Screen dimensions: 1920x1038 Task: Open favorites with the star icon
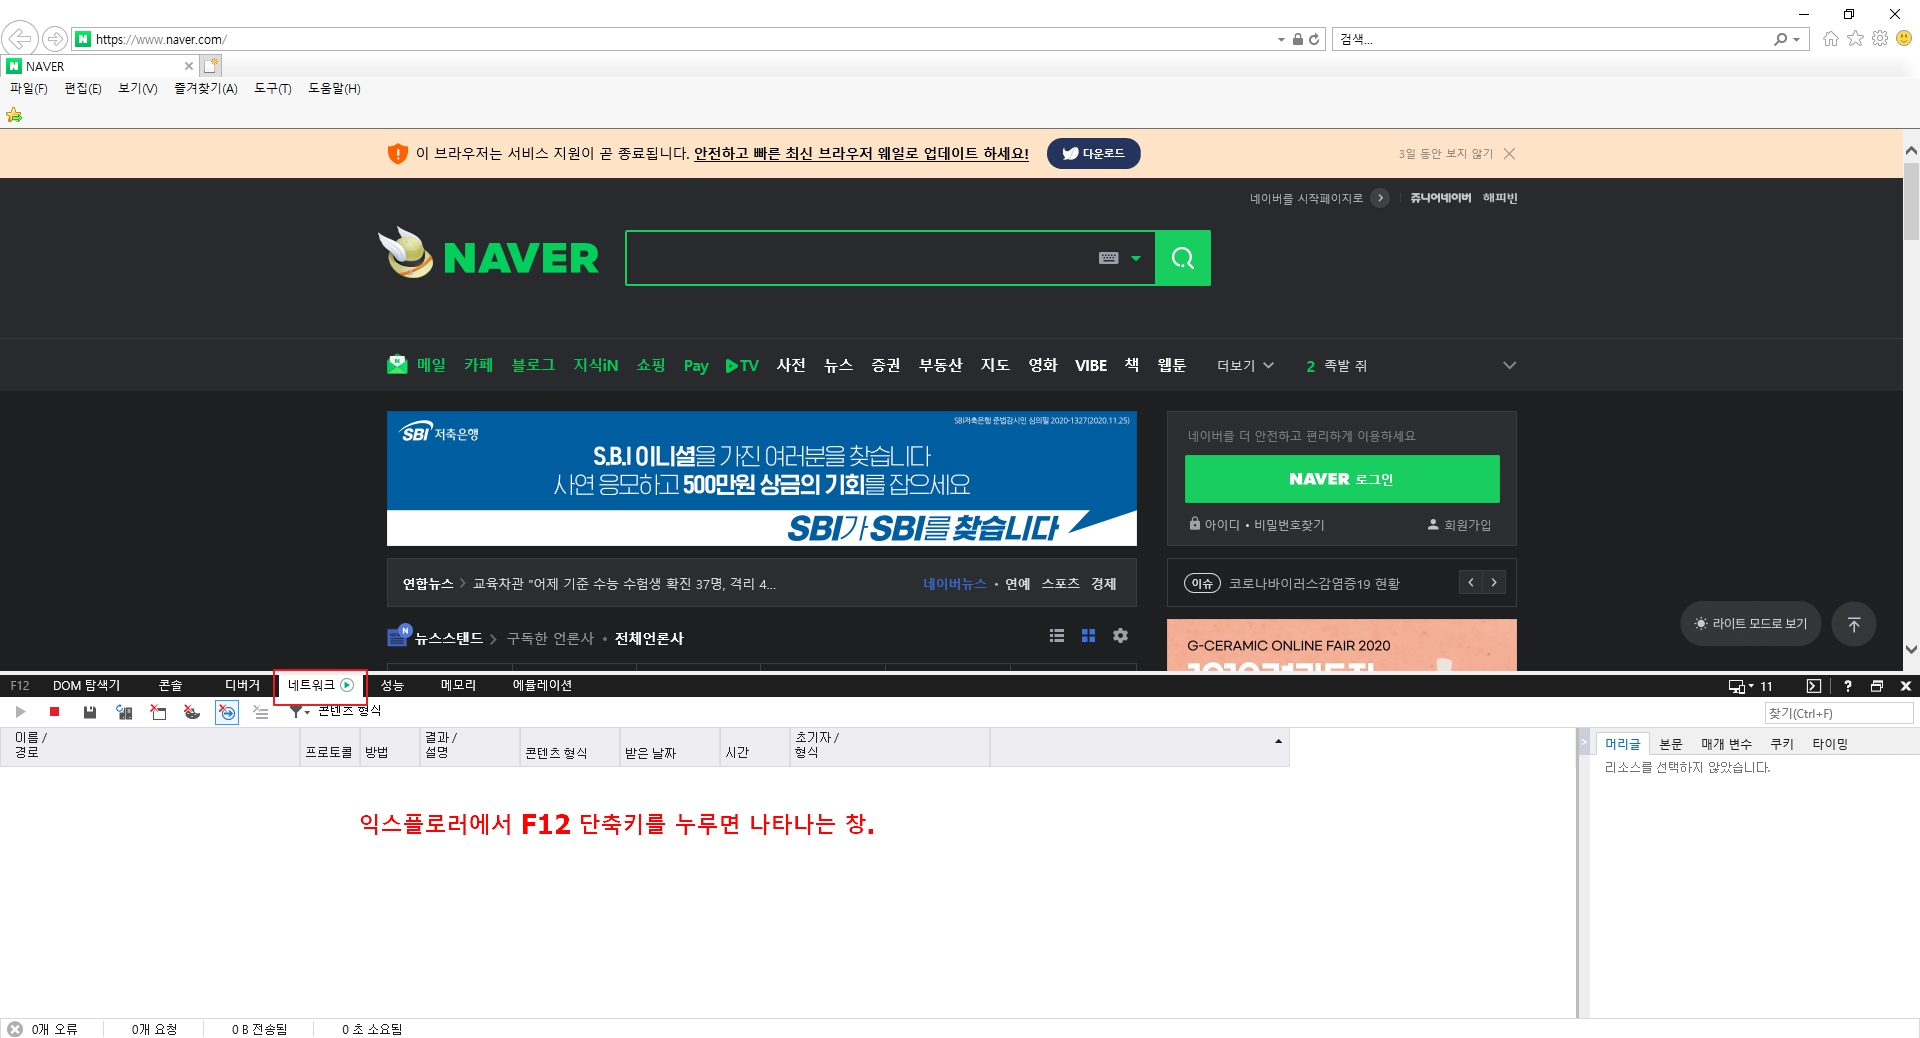coord(1855,39)
